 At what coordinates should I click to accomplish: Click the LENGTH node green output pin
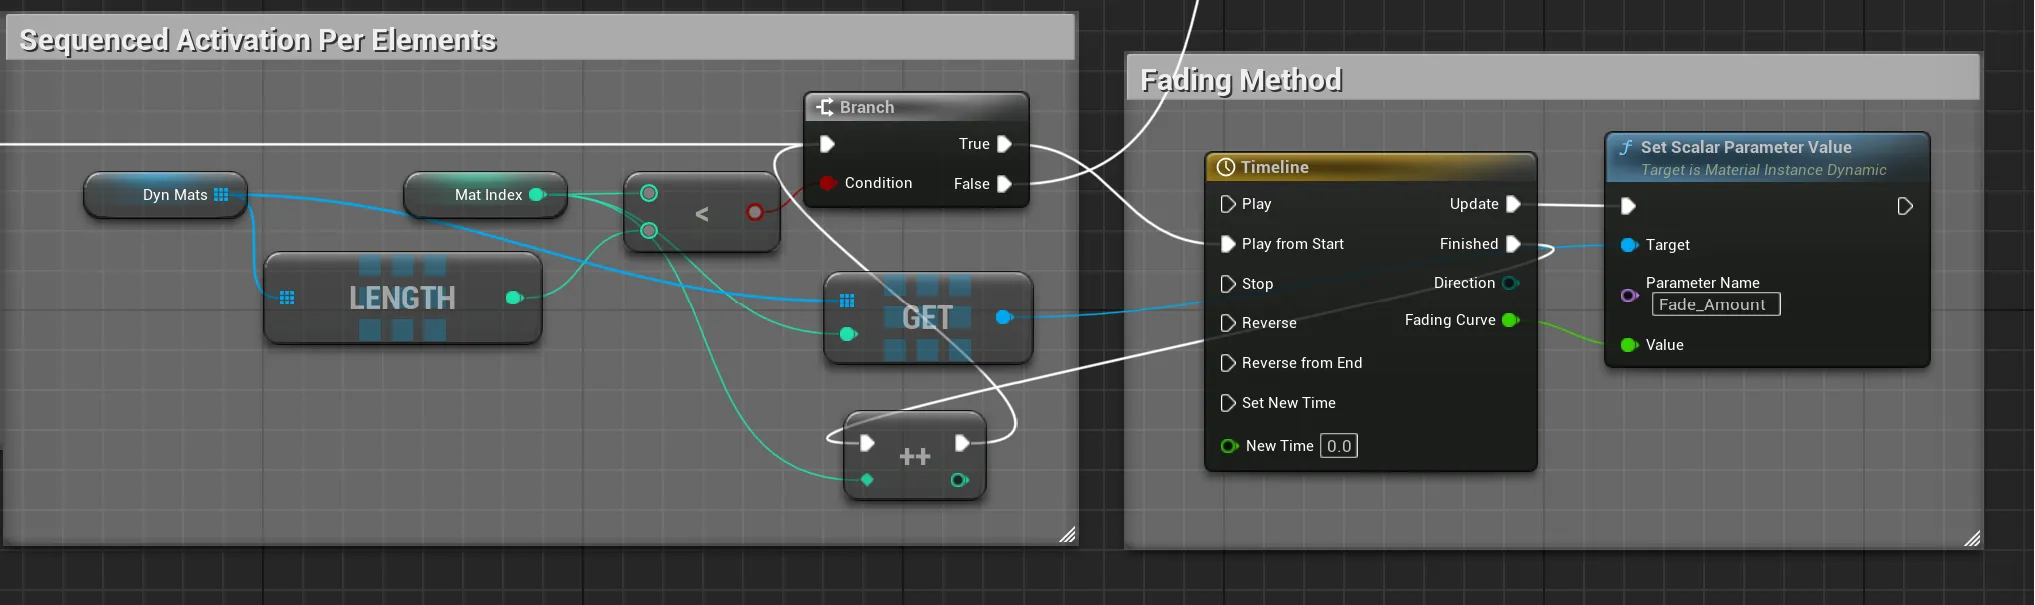(514, 298)
